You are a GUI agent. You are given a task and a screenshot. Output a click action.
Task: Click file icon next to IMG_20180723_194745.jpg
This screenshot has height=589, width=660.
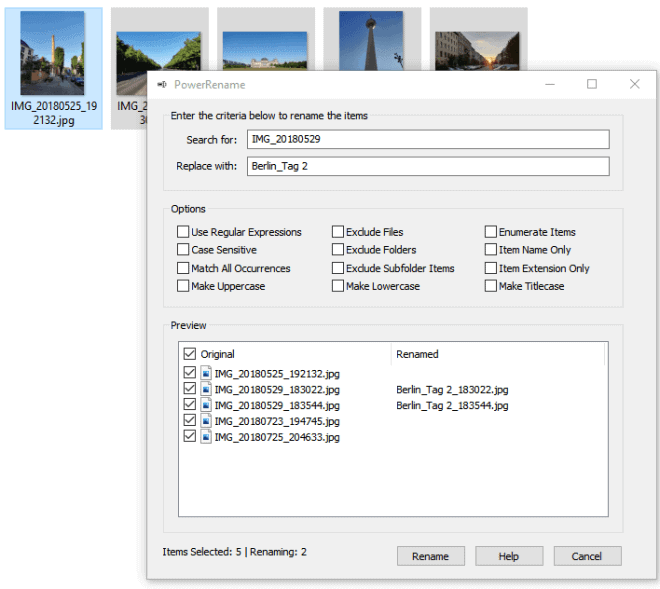206,421
